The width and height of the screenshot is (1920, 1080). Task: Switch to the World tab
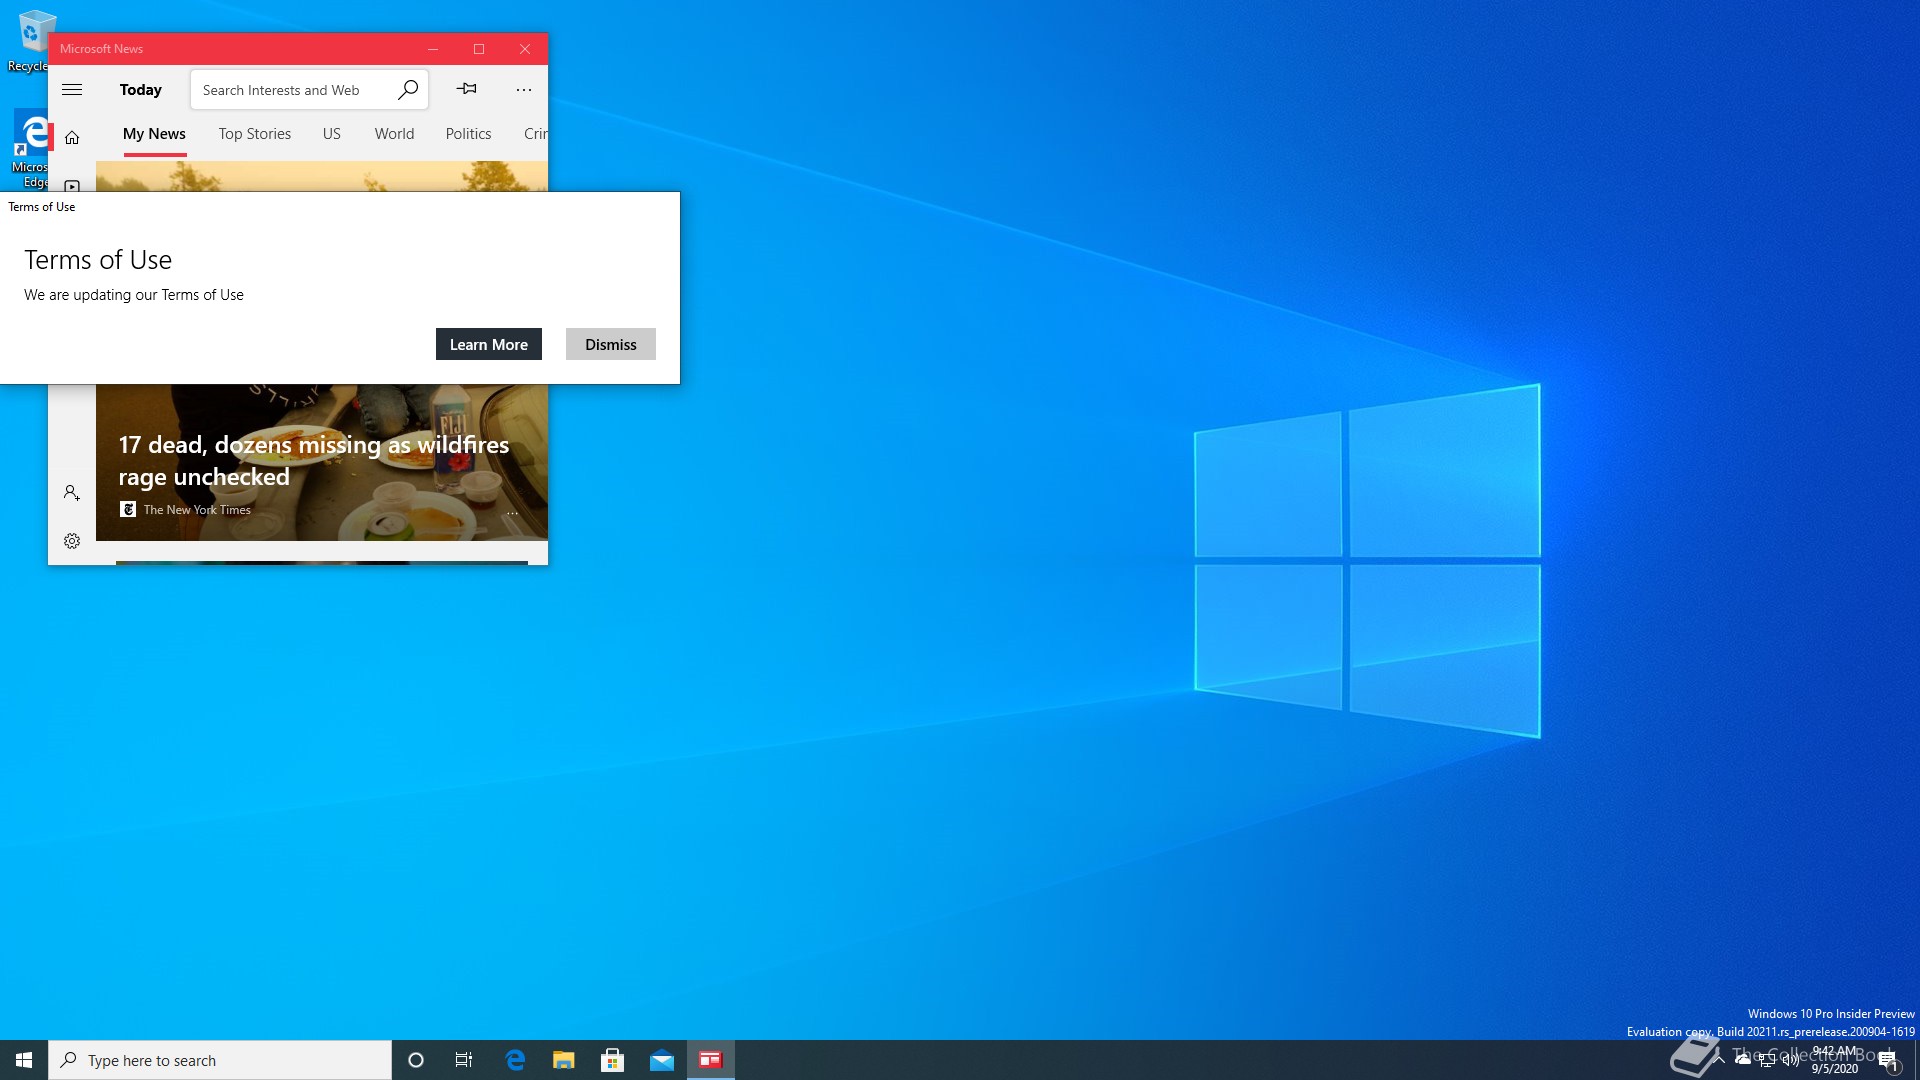click(394, 134)
